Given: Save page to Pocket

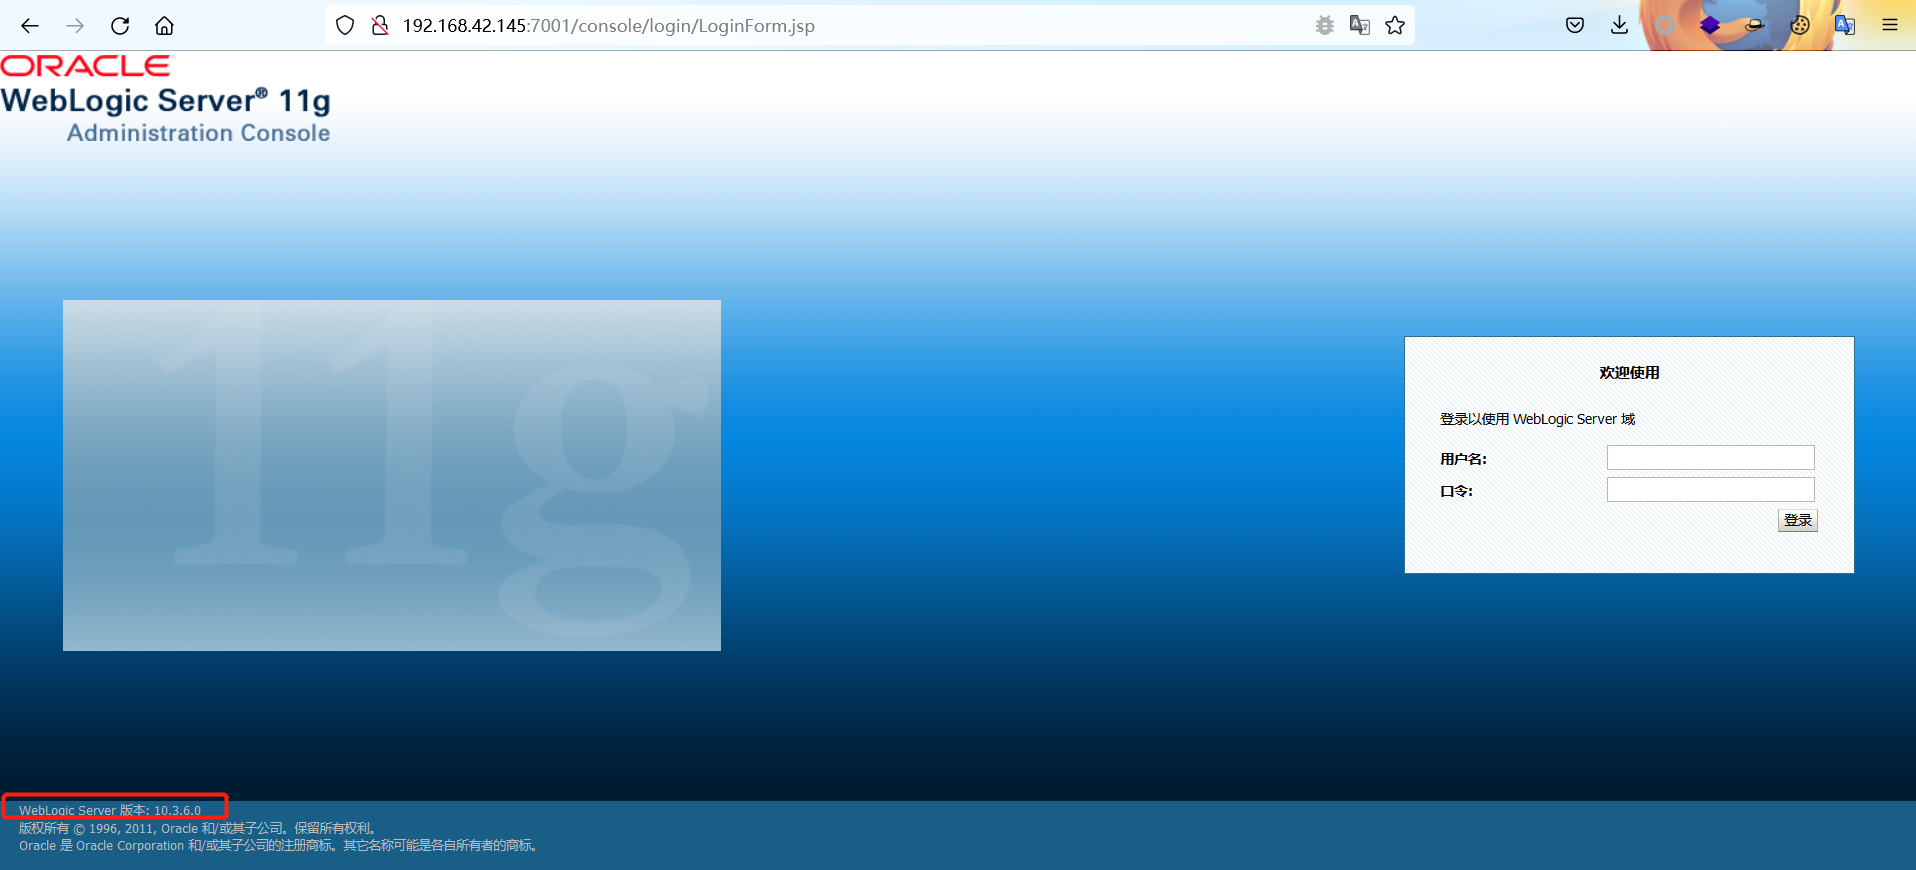Looking at the screenshot, I should coord(1575,26).
